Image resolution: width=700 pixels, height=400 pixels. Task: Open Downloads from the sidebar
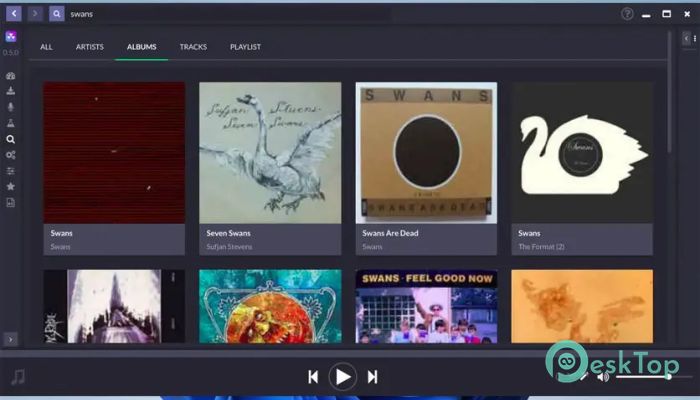[11, 91]
